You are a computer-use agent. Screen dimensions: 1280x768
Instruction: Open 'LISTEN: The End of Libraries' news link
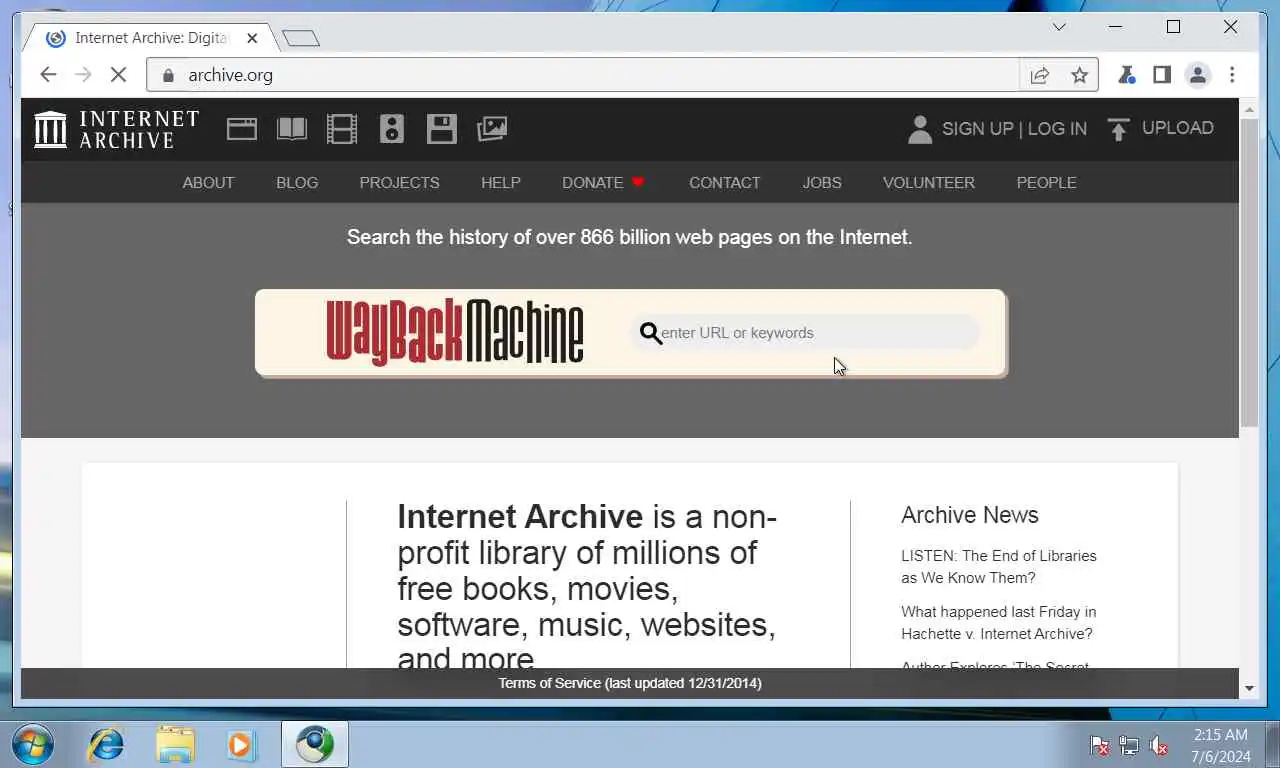click(999, 567)
